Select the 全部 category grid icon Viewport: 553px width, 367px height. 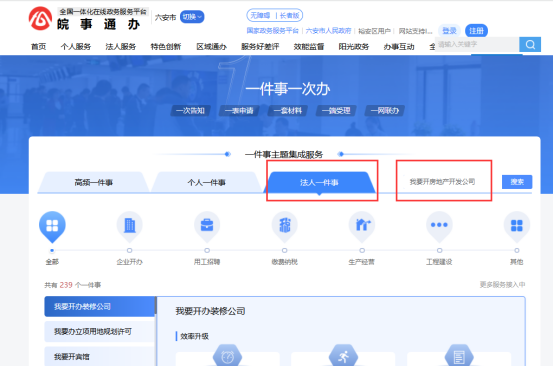pos(52,226)
